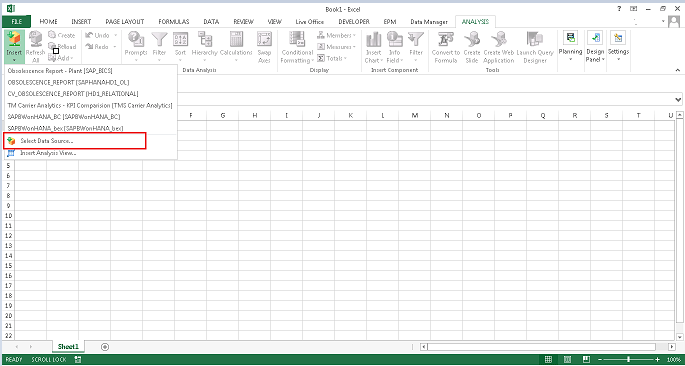Switch to the Data Manager tab
The width and height of the screenshot is (685, 366).
point(429,21)
